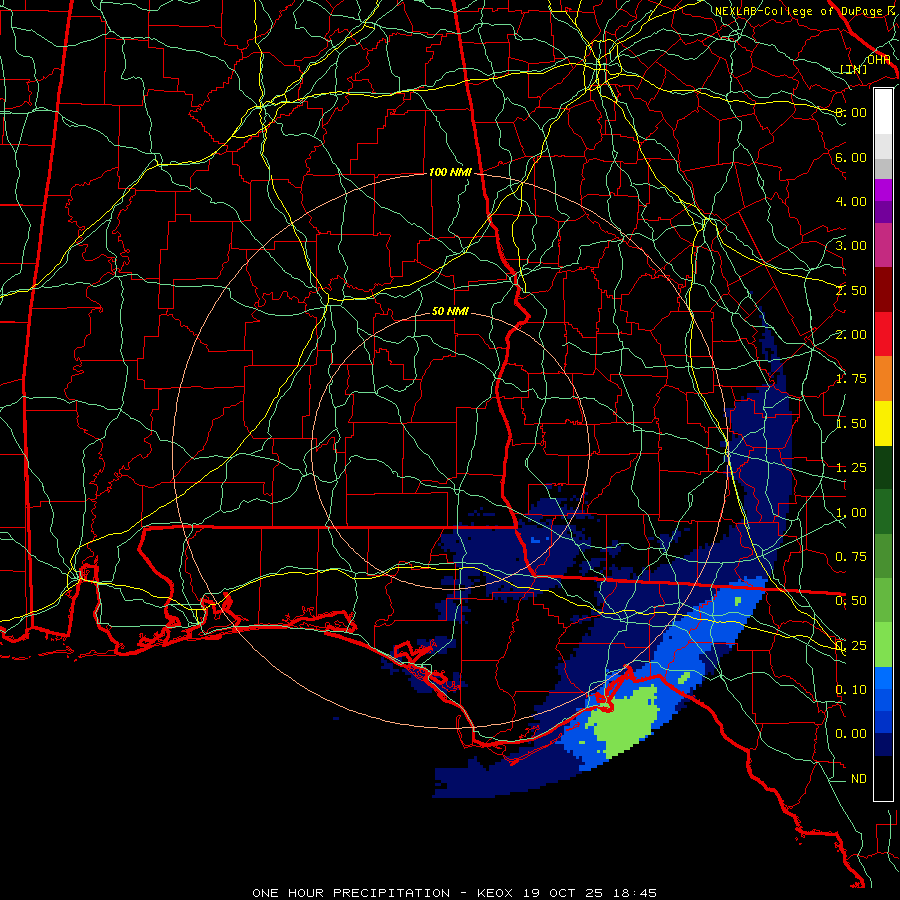Pick the white swatch atop legend

tap(883, 111)
